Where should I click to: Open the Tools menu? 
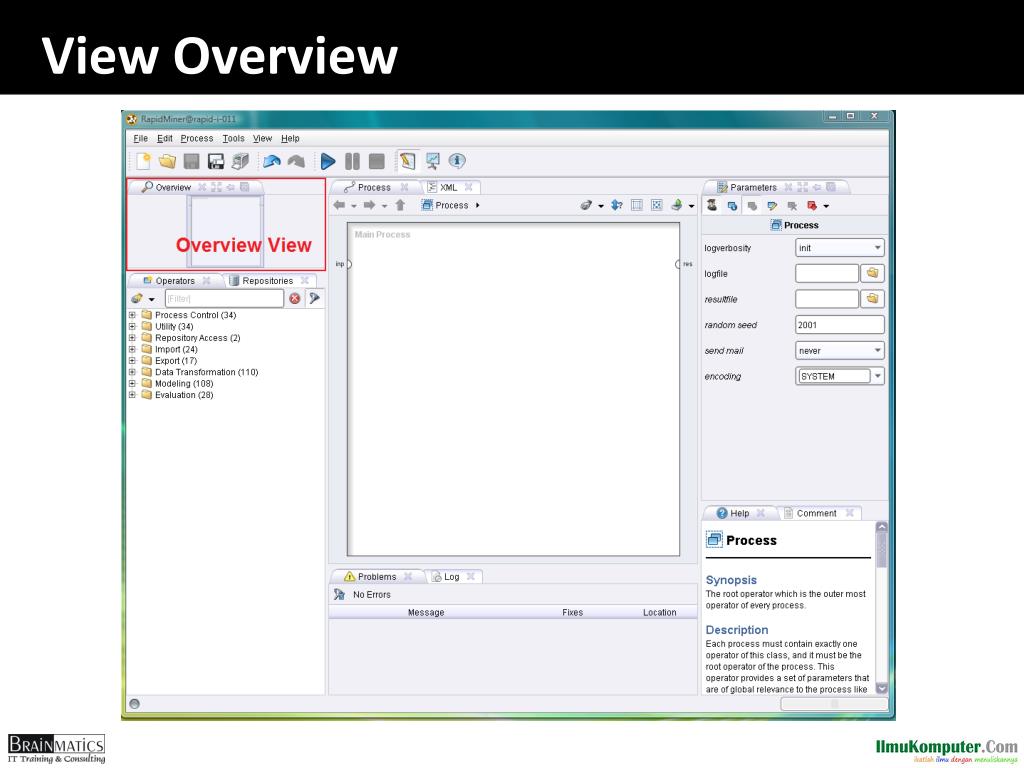pyautogui.click(x=233, y=138)
